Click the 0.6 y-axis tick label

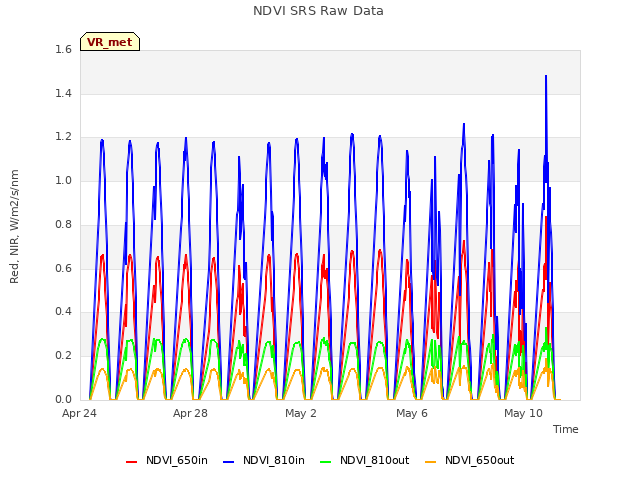63,268
